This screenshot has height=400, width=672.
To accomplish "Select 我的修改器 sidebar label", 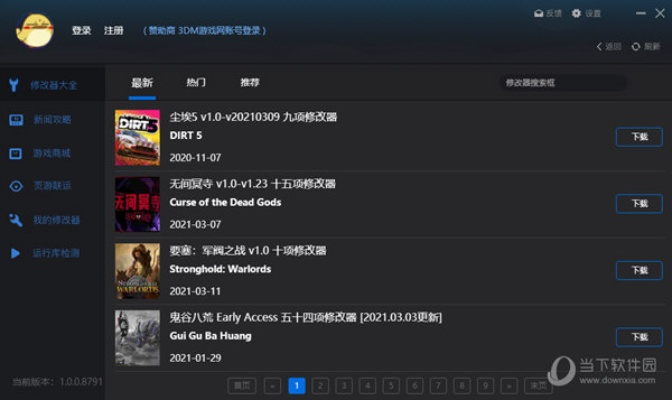I will 57,220.
